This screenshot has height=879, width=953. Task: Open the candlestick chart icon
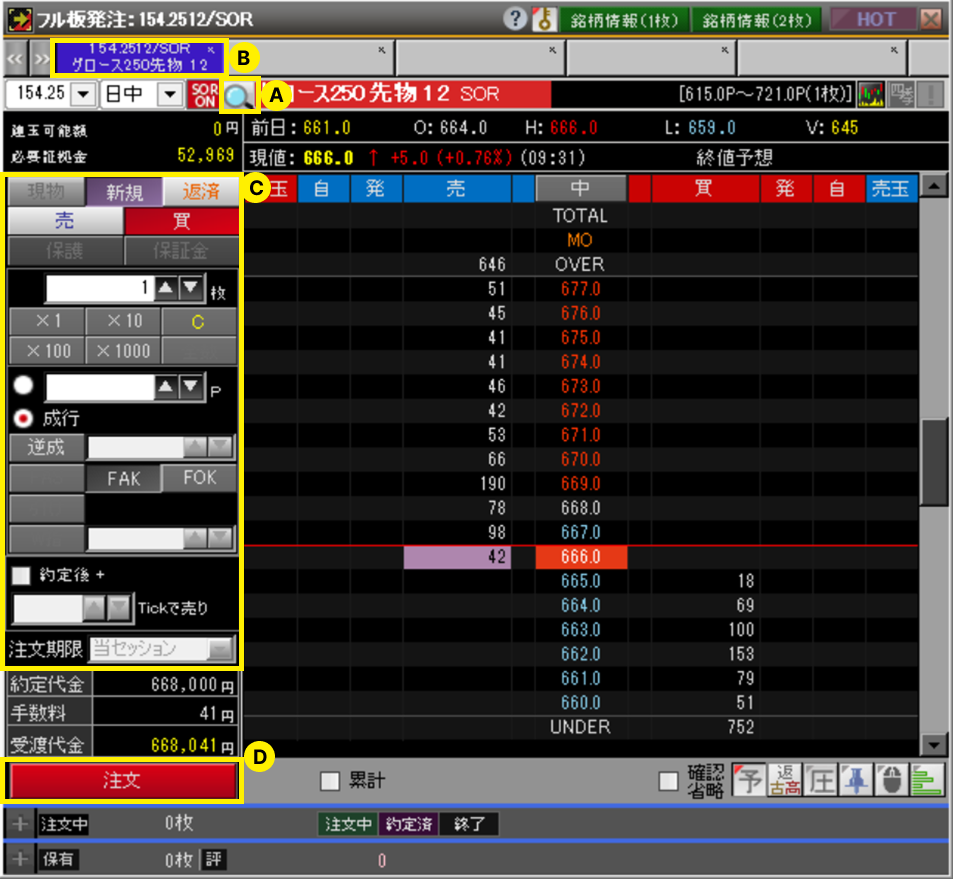(871, 95)
